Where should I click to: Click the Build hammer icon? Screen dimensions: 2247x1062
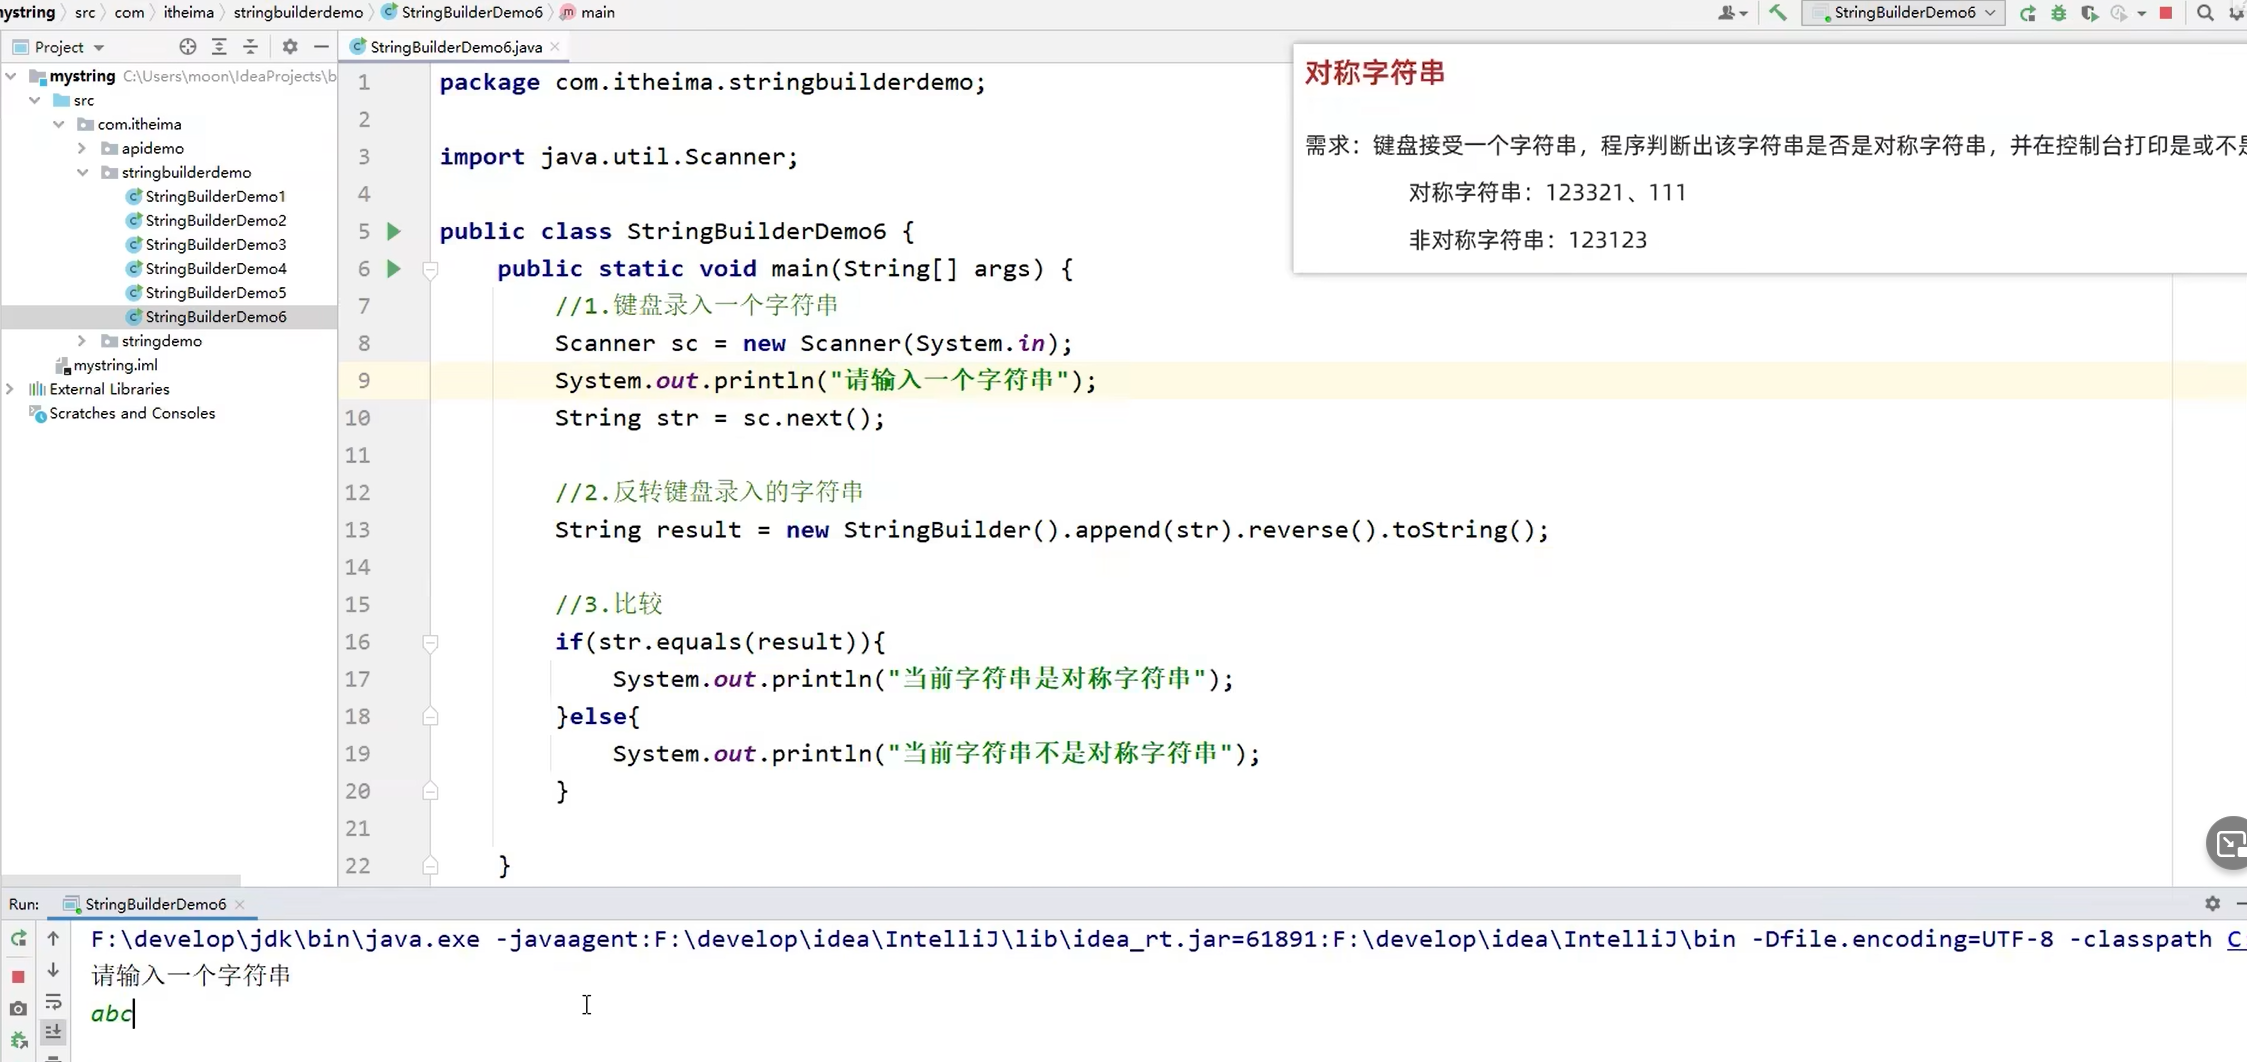pos(1777,14)
